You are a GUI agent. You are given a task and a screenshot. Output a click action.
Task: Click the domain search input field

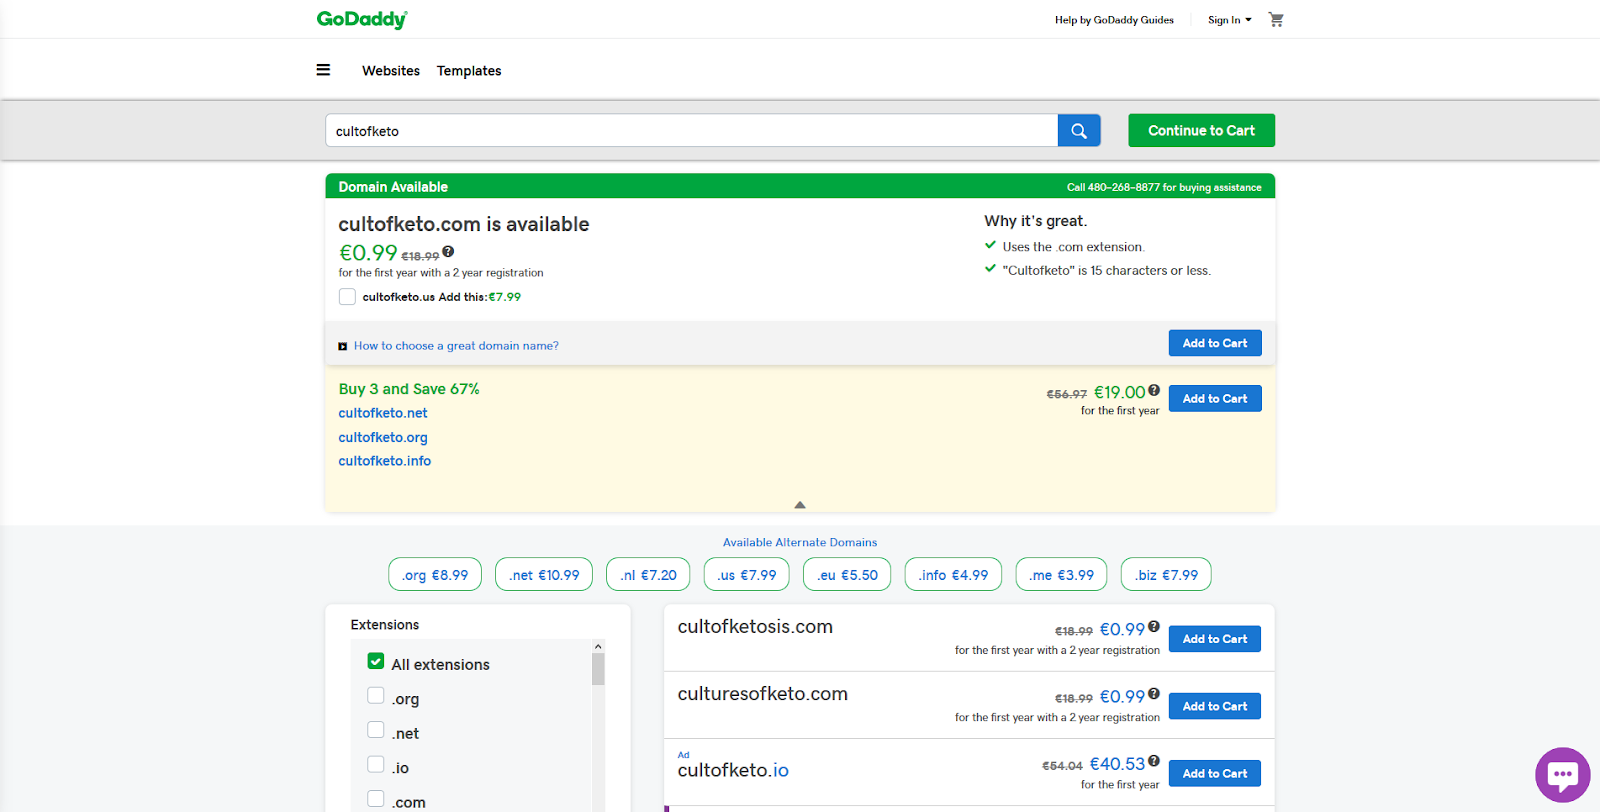[691, 130]
